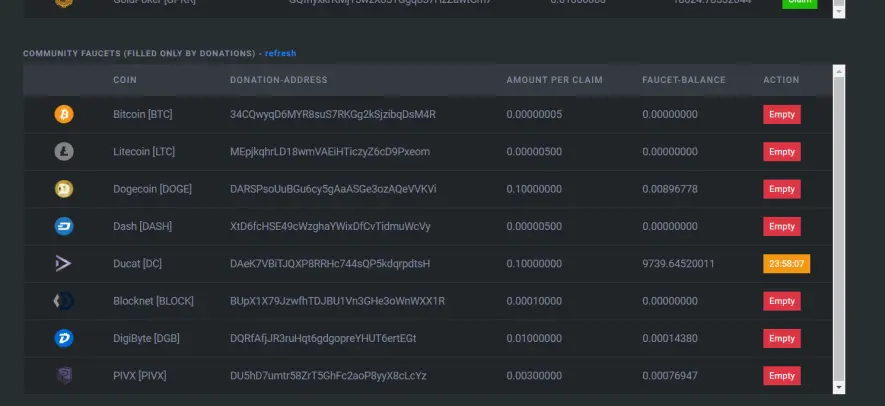This screenshot has height=406, width=885.
Task: Click Blocknet amount per claim 0.00010000
Action: click(534, 301)
